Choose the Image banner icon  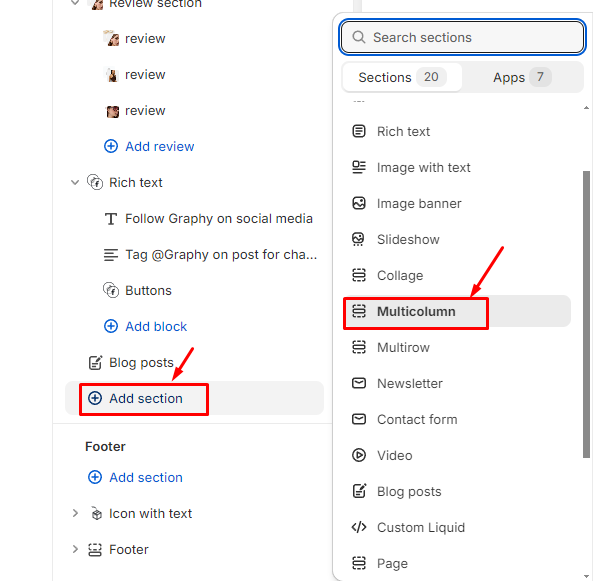(x=359, y=203)
